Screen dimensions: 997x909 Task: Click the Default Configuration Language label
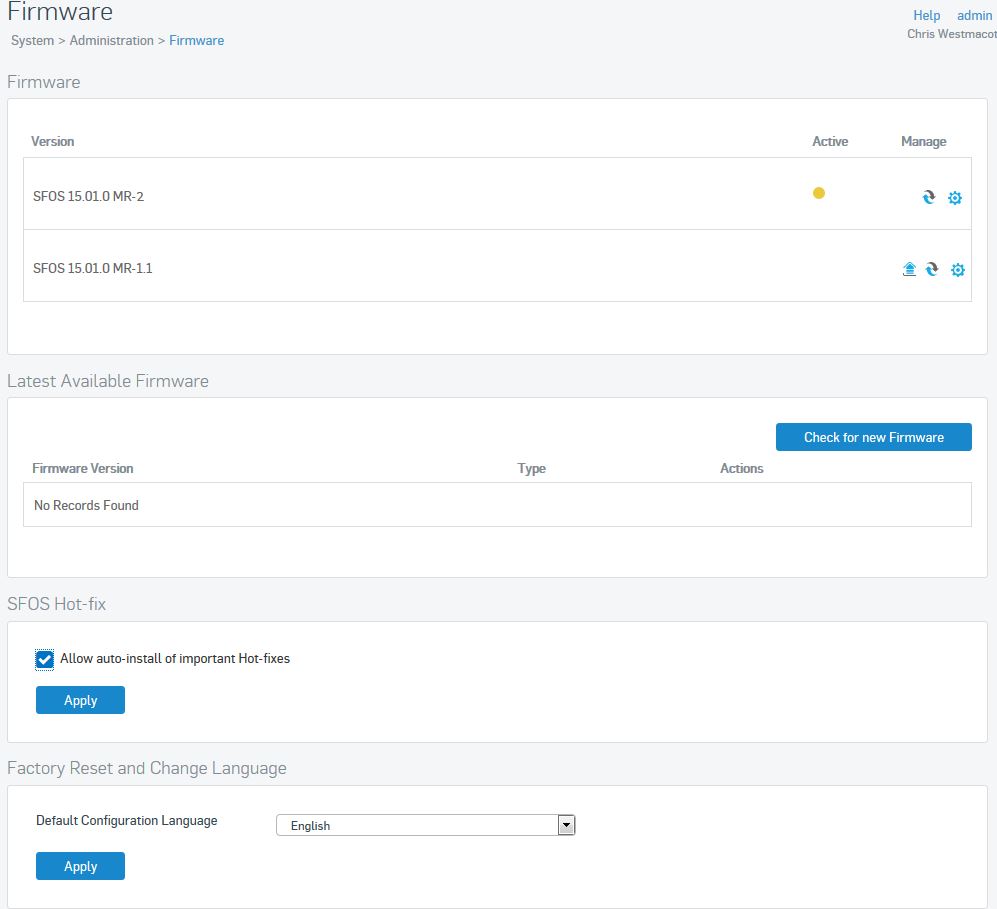127,821
